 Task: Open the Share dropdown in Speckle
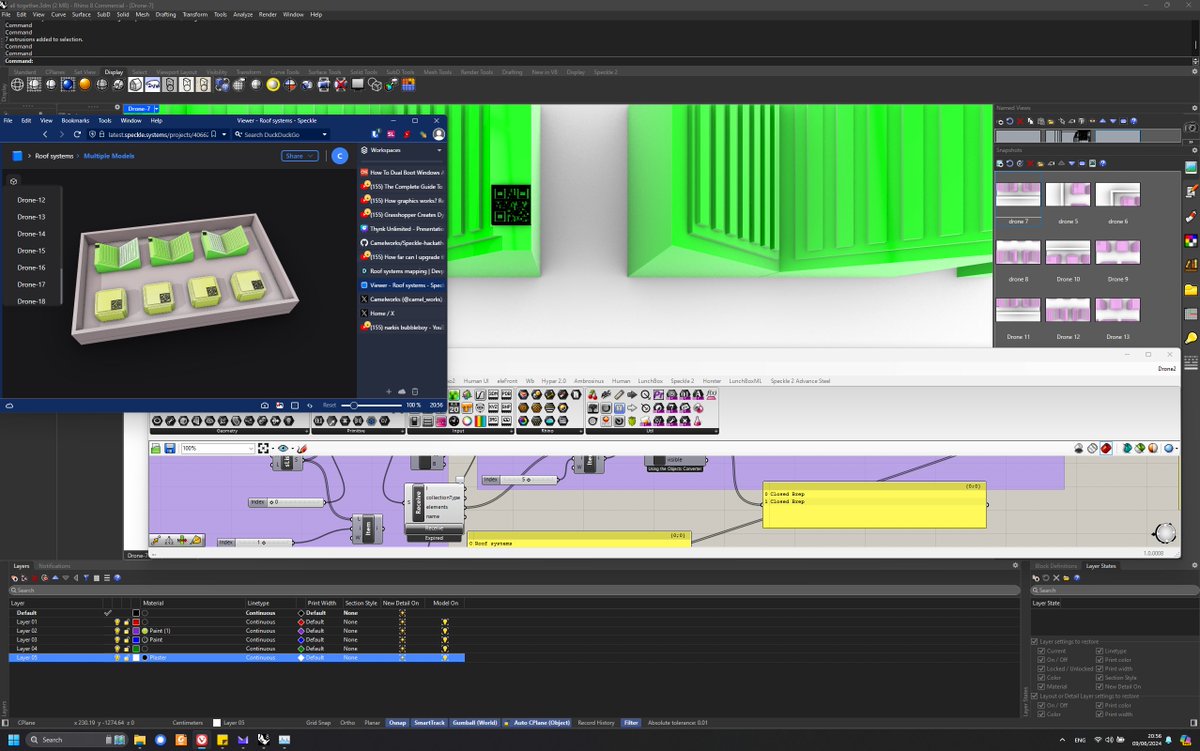point(299,156)
